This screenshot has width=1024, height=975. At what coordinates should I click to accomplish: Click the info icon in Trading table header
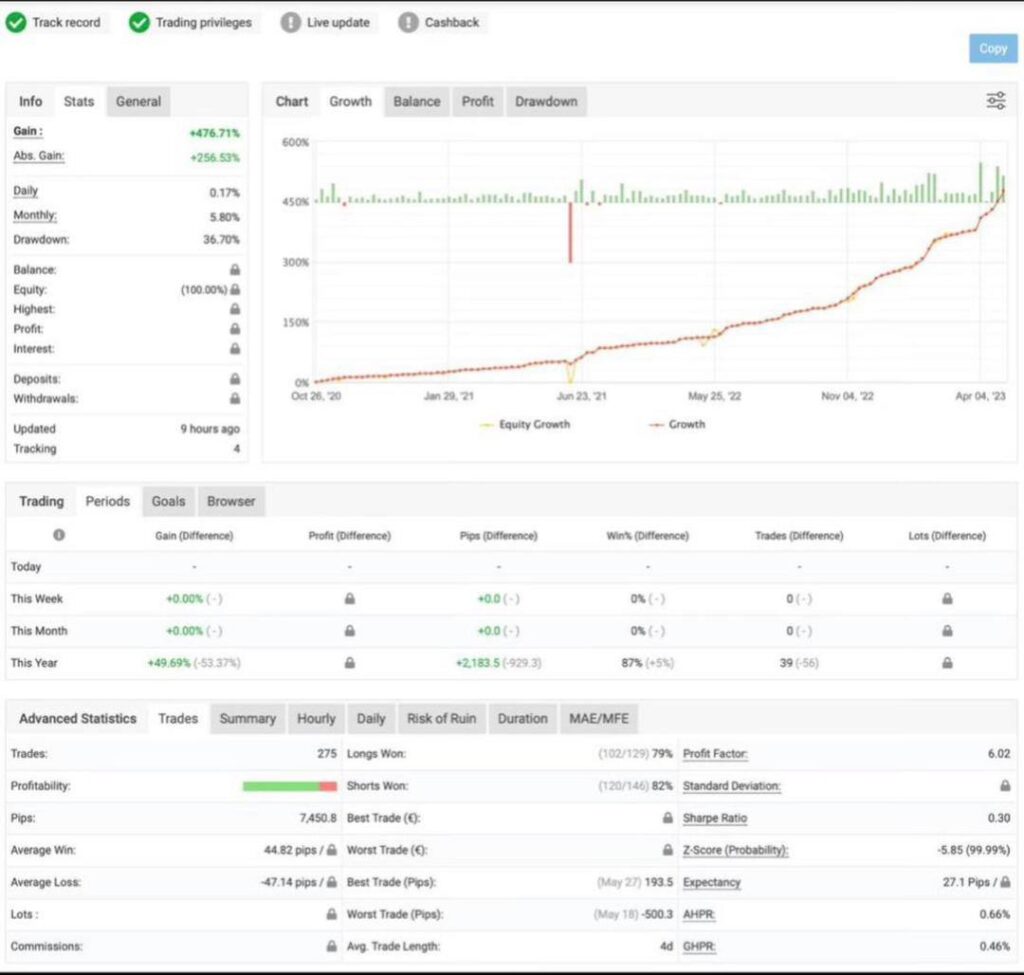coord(59,535)
